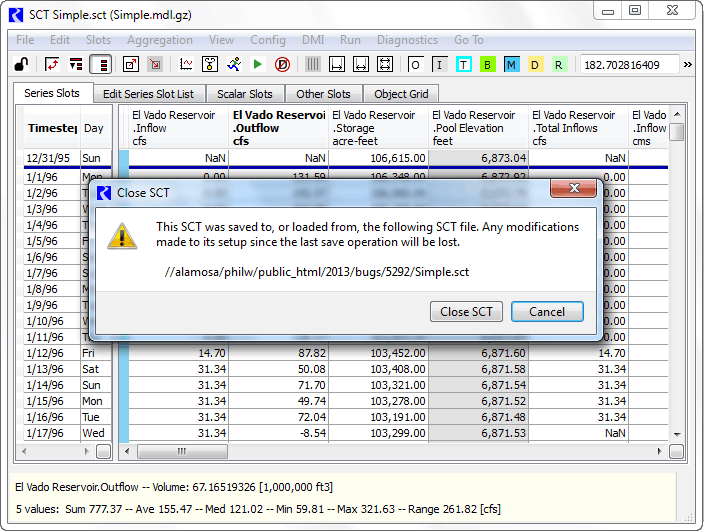Click the Total Inflows column header
704x531 pixels.
coord(579,128)
